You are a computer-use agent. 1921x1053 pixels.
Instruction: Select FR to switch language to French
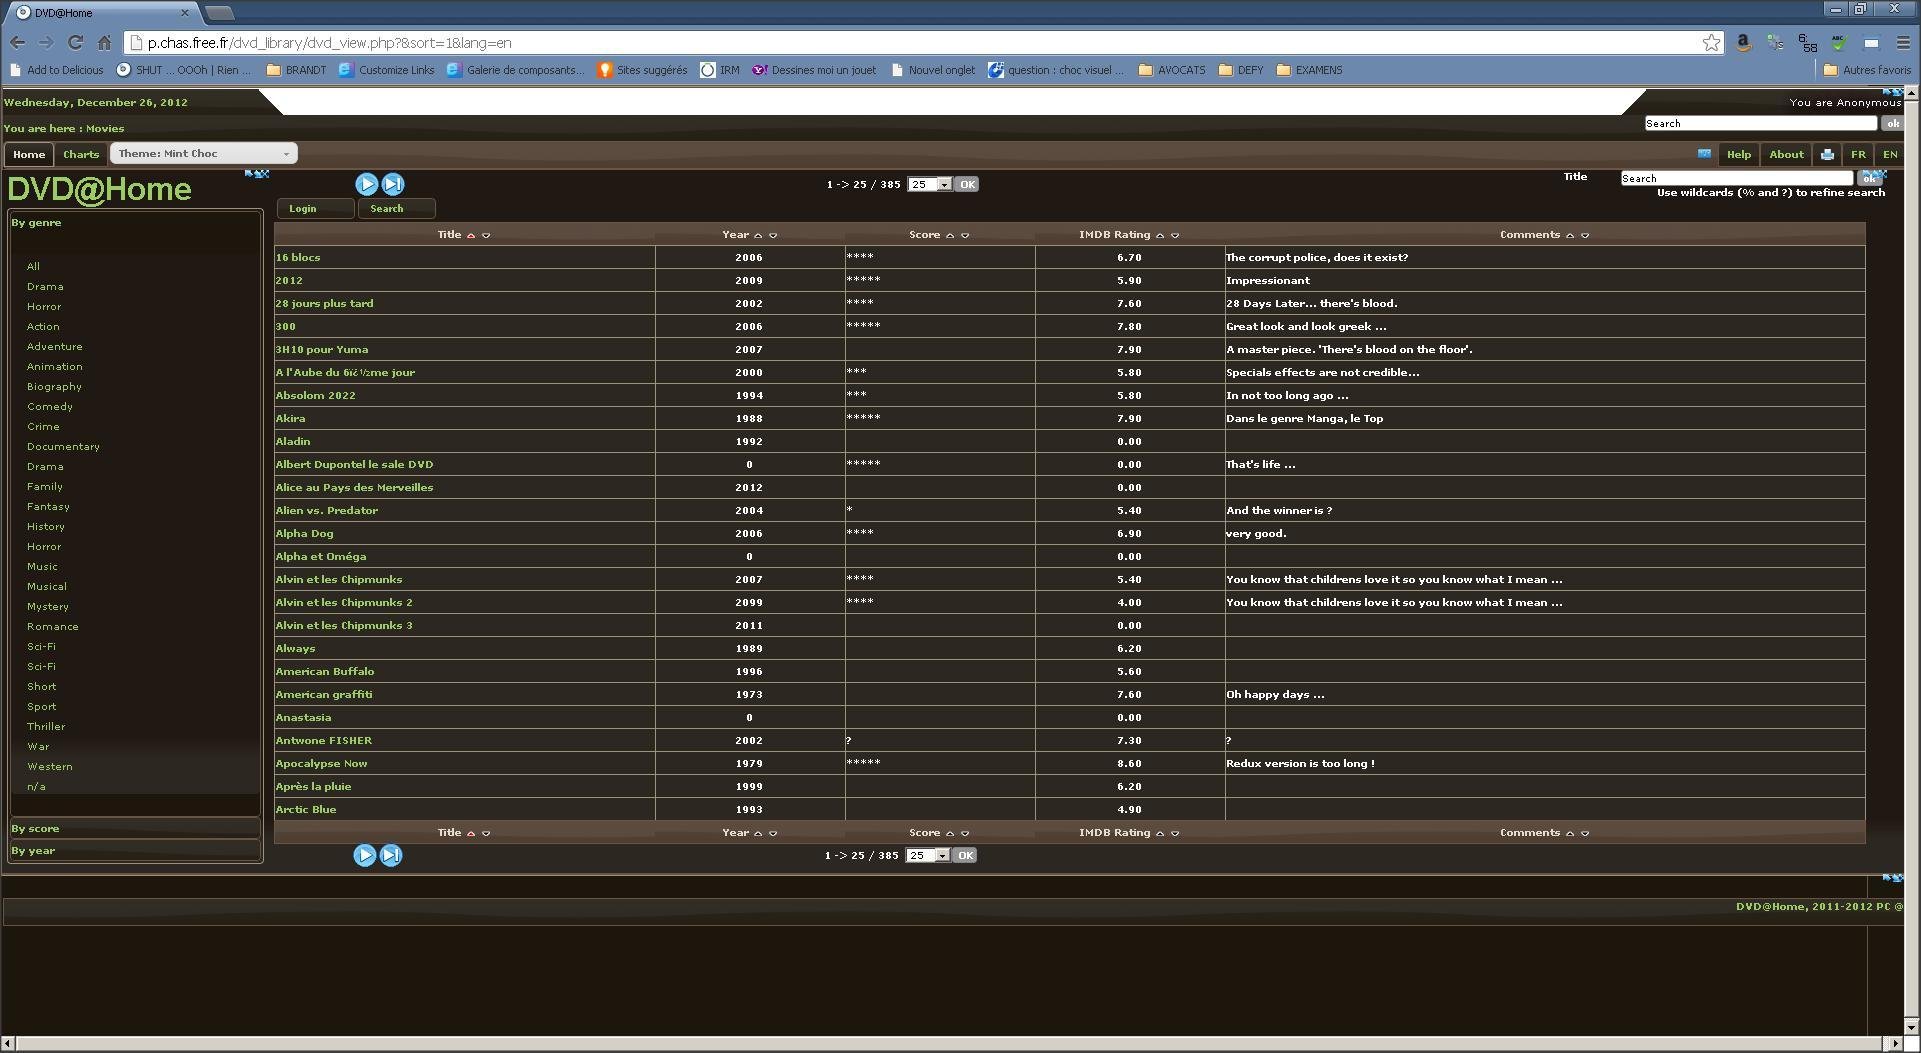tap(1859, 154)
